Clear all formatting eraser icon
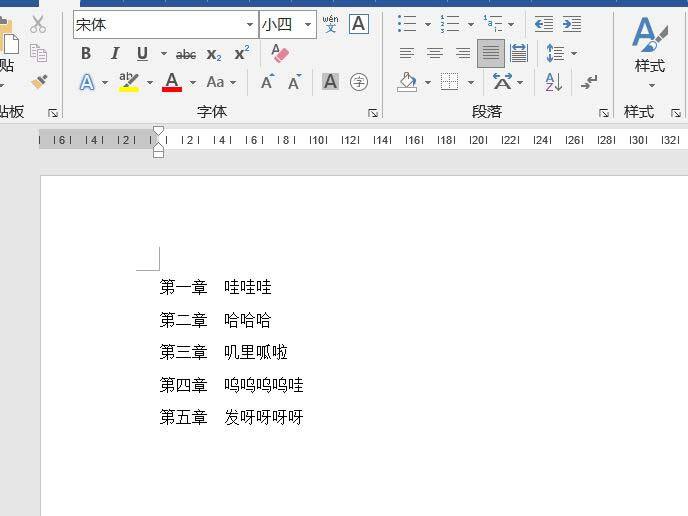 click(x=280, y=53)
